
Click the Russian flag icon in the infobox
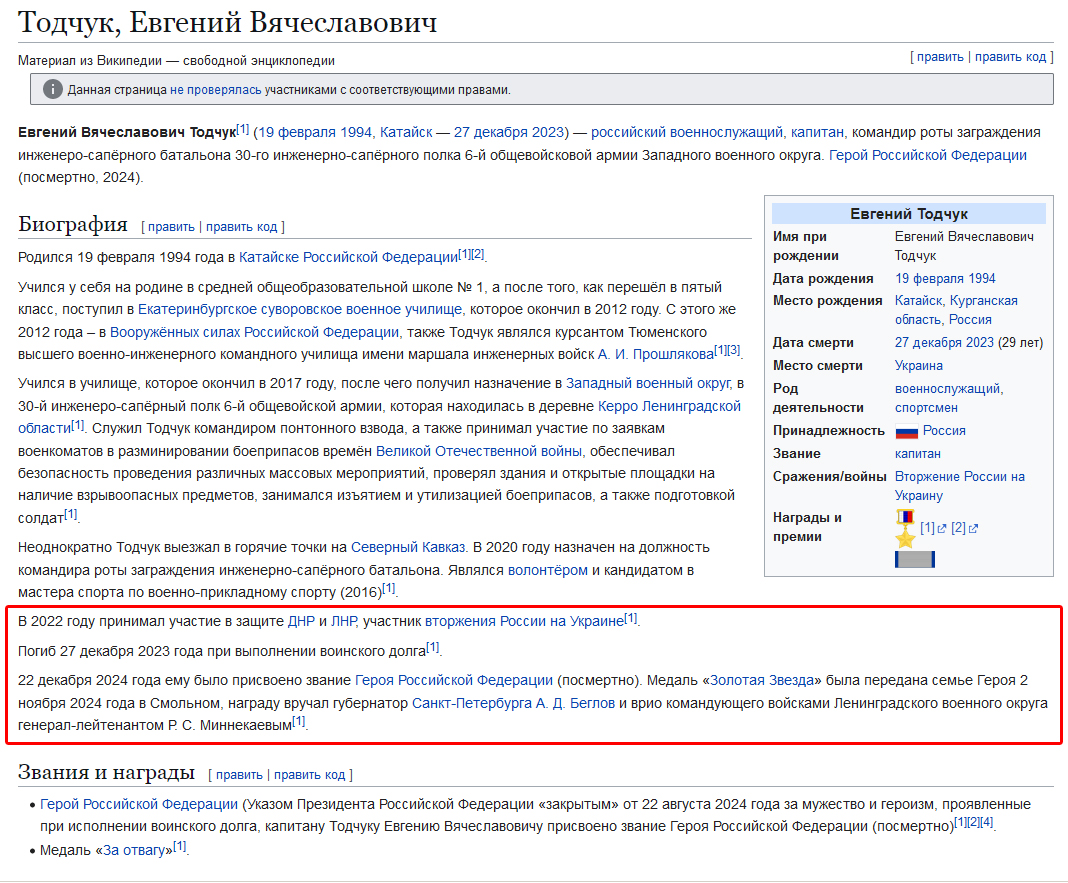click(906, 432)
